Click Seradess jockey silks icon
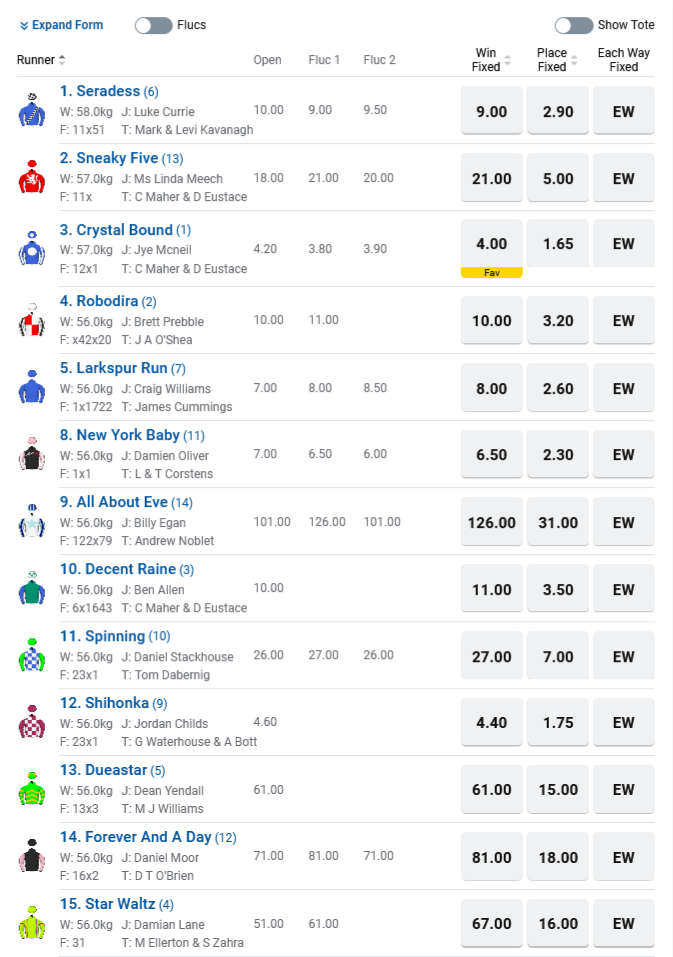The image size is (673, 957). click(32, 110)
